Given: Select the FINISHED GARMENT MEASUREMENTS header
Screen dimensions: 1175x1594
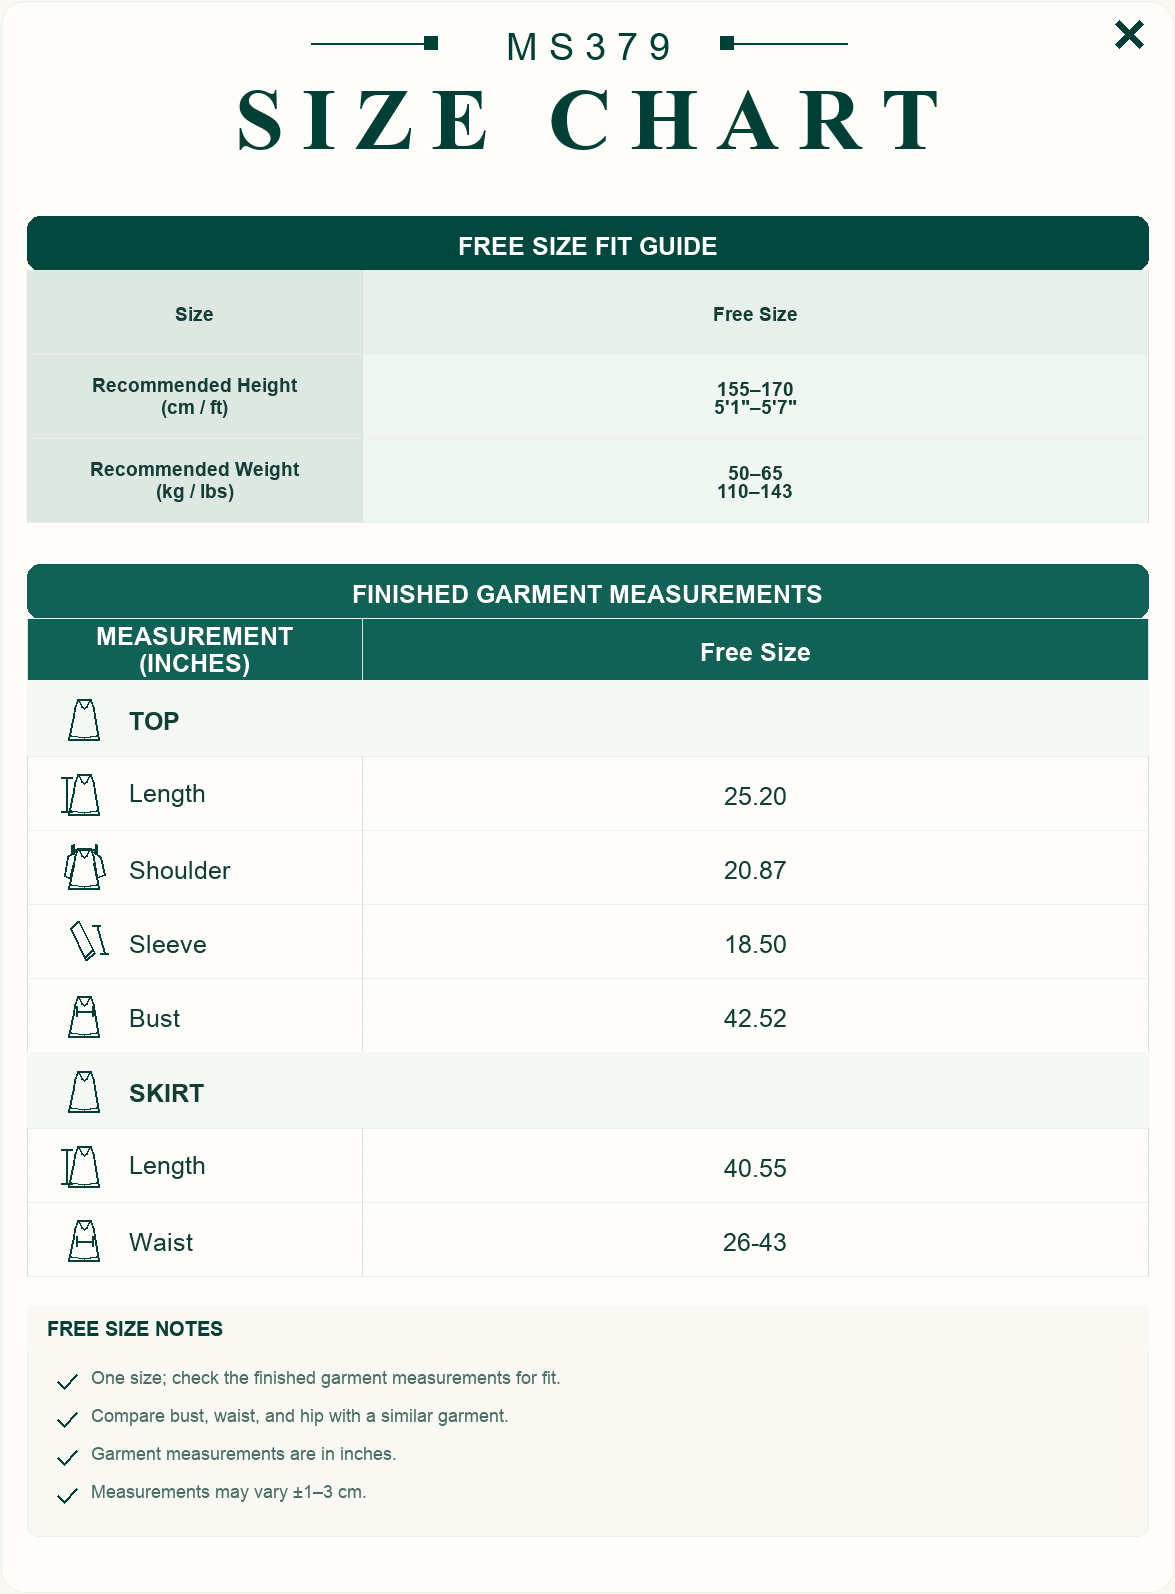Looking at the screenshot, I should click(588, 592).
